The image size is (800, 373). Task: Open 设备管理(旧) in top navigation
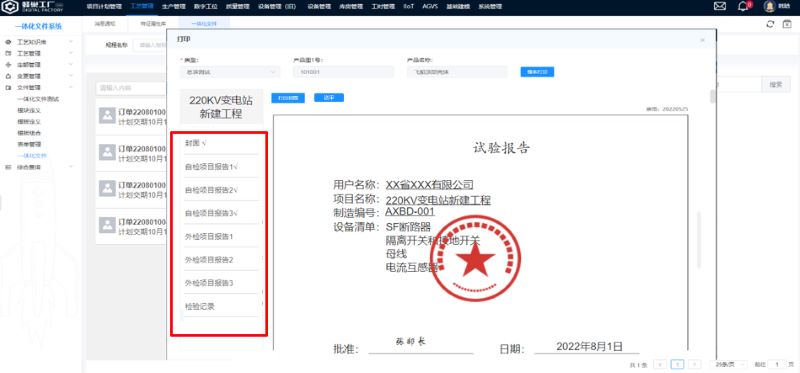point(278,7)
